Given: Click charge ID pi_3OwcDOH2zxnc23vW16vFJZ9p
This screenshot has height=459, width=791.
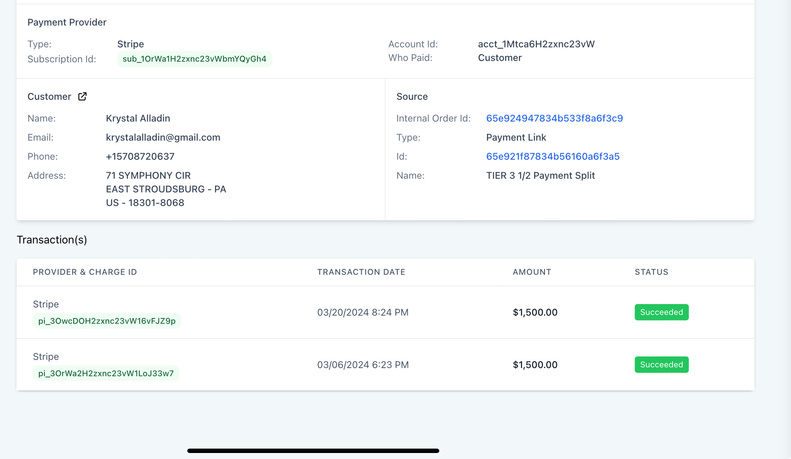Looking at the screenshot, I should click(107, 321).
